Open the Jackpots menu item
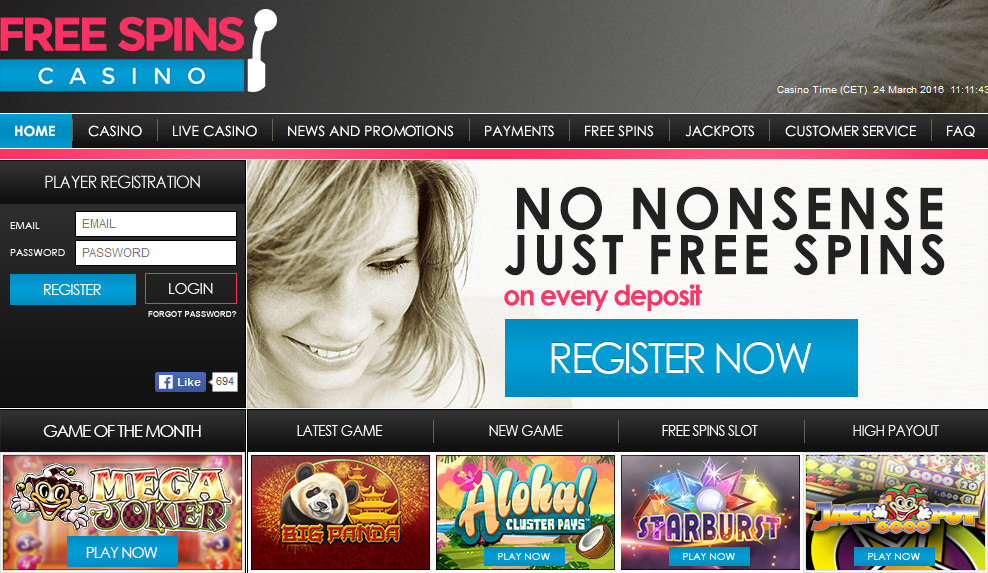Viewport: 988px width, 573px height. (x=720, y=131)
